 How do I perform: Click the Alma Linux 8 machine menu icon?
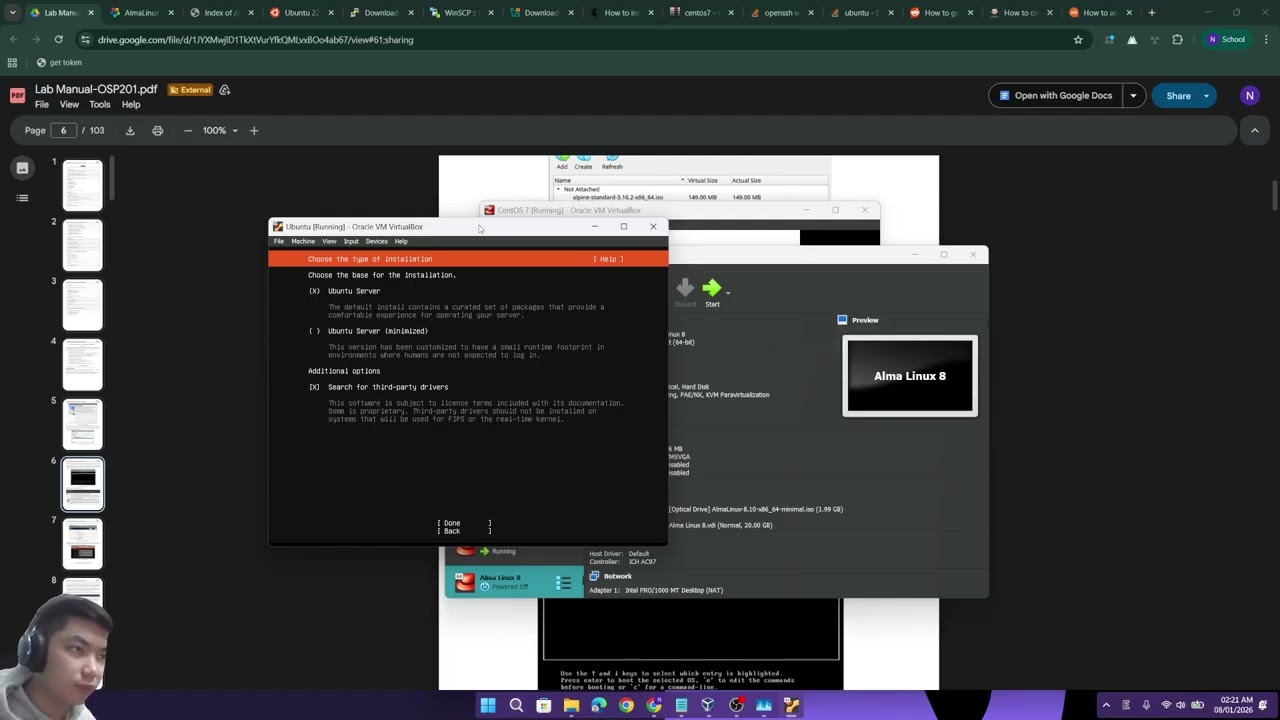pyautogui.click(x=563, y=582)
